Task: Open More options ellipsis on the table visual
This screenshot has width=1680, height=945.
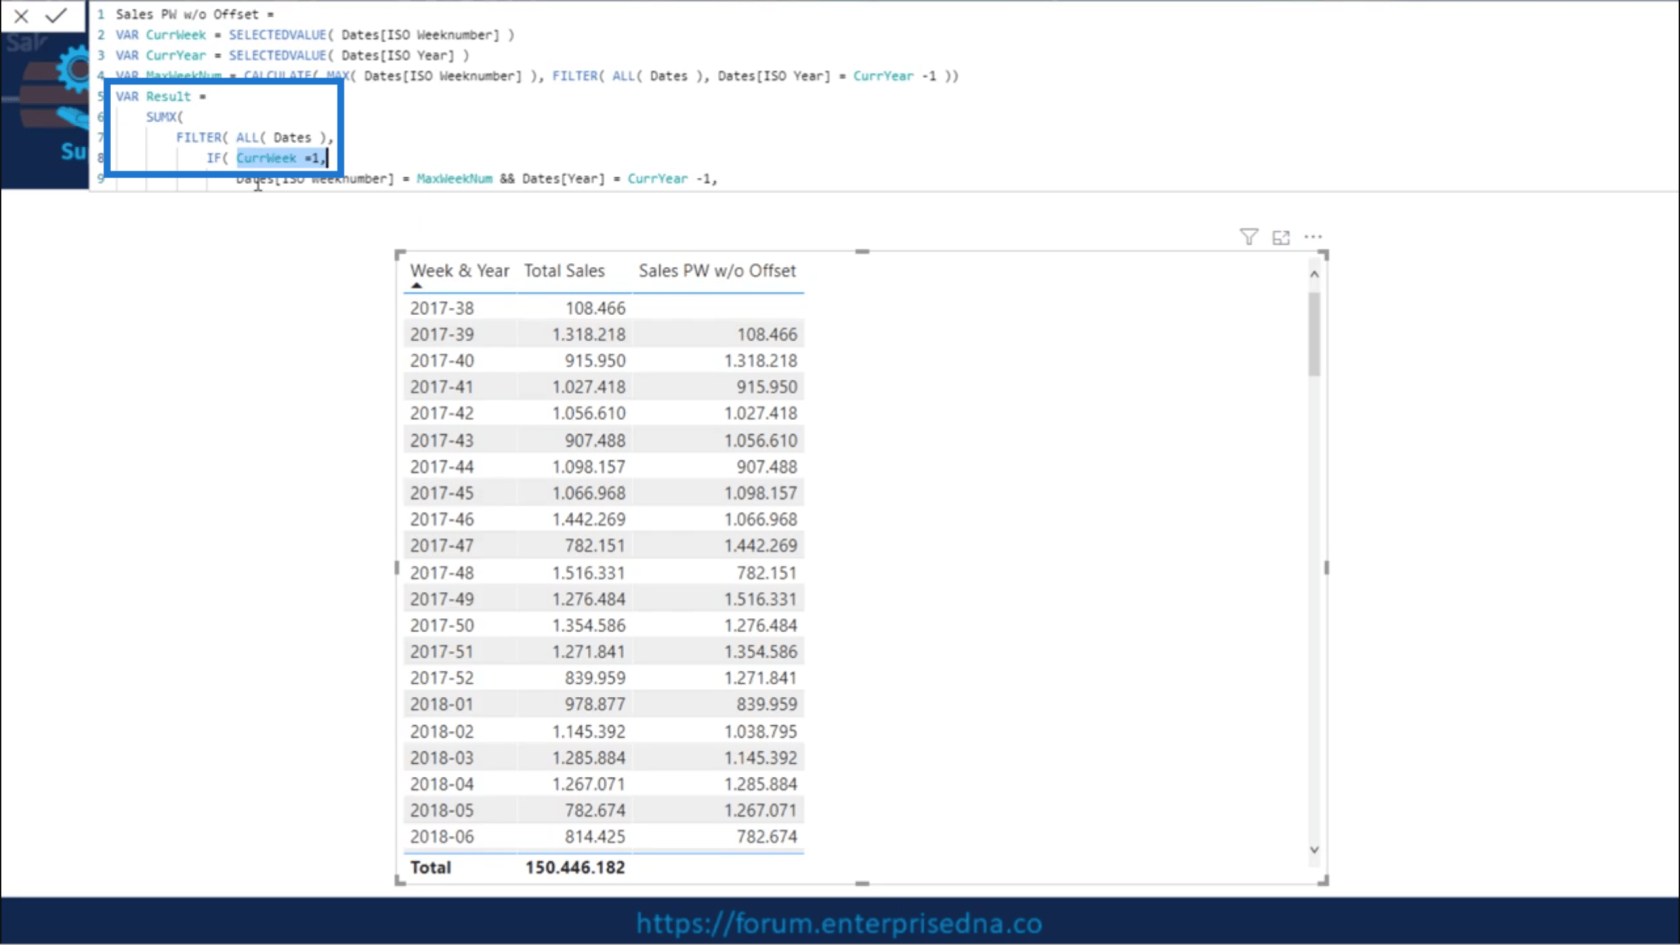Action: (1313, 237)
